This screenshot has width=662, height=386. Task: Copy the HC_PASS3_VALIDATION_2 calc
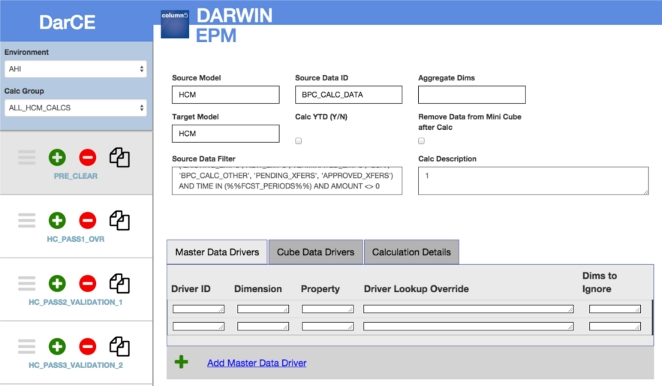119,346
